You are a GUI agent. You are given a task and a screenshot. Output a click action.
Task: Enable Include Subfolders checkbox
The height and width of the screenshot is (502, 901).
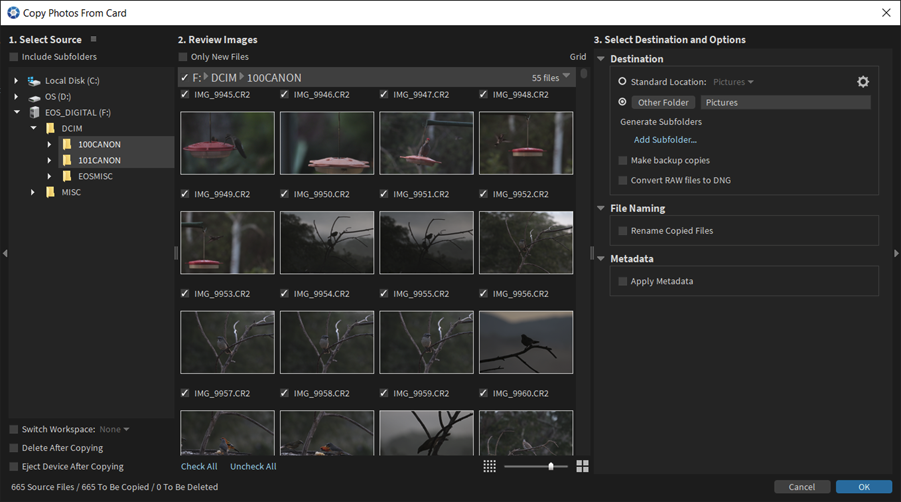13,57
